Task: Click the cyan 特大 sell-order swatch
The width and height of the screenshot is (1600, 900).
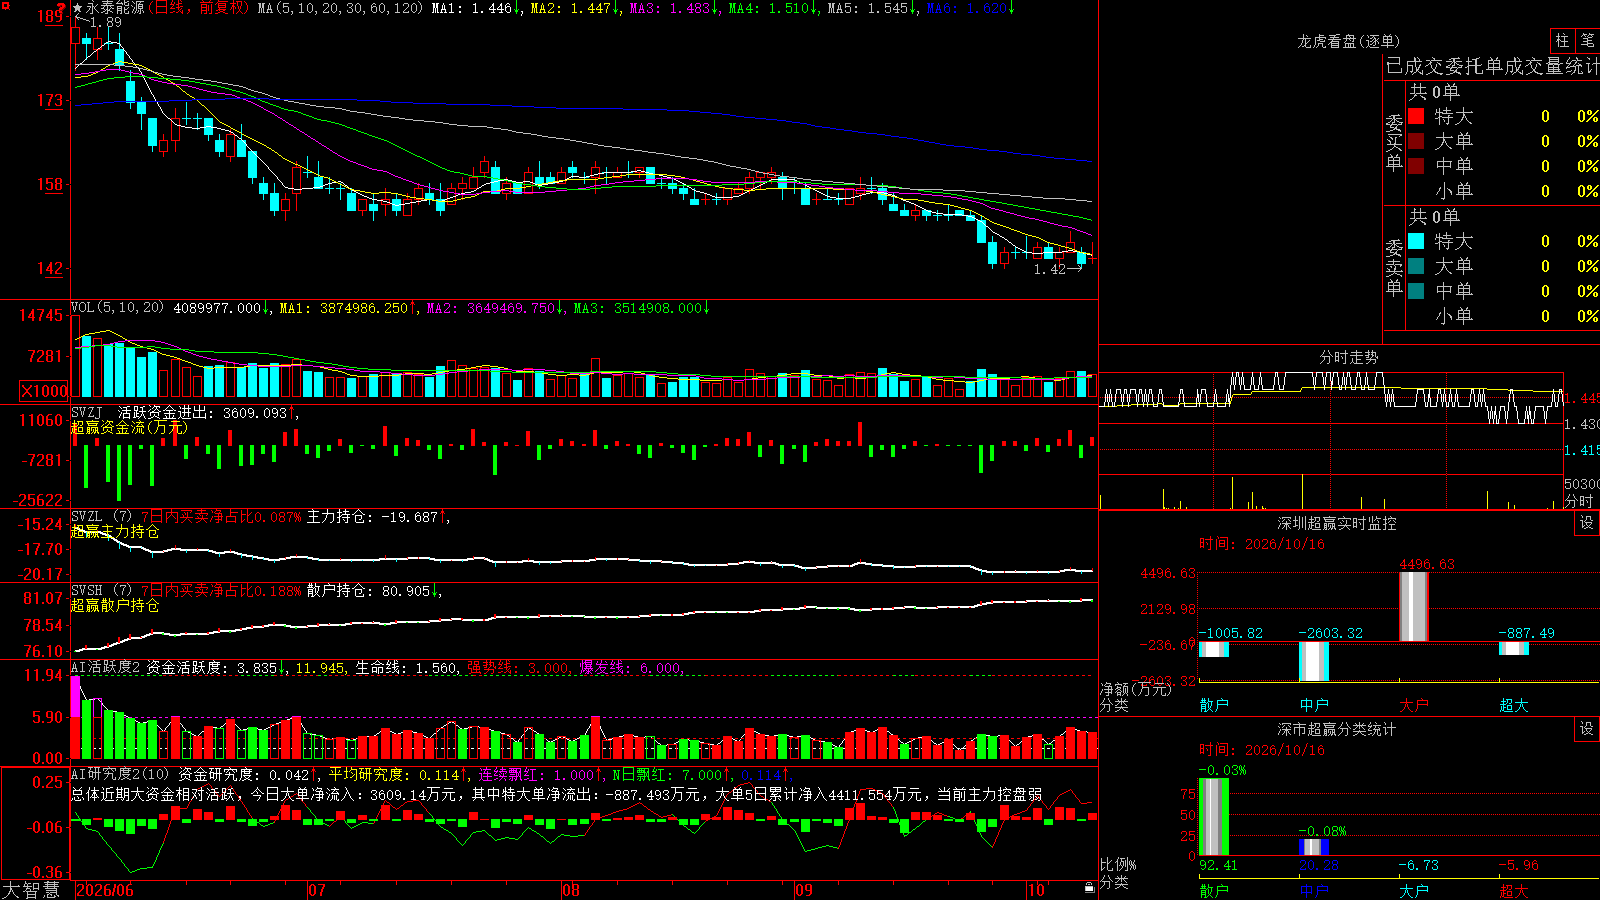Action: [x=1416, y=241]
